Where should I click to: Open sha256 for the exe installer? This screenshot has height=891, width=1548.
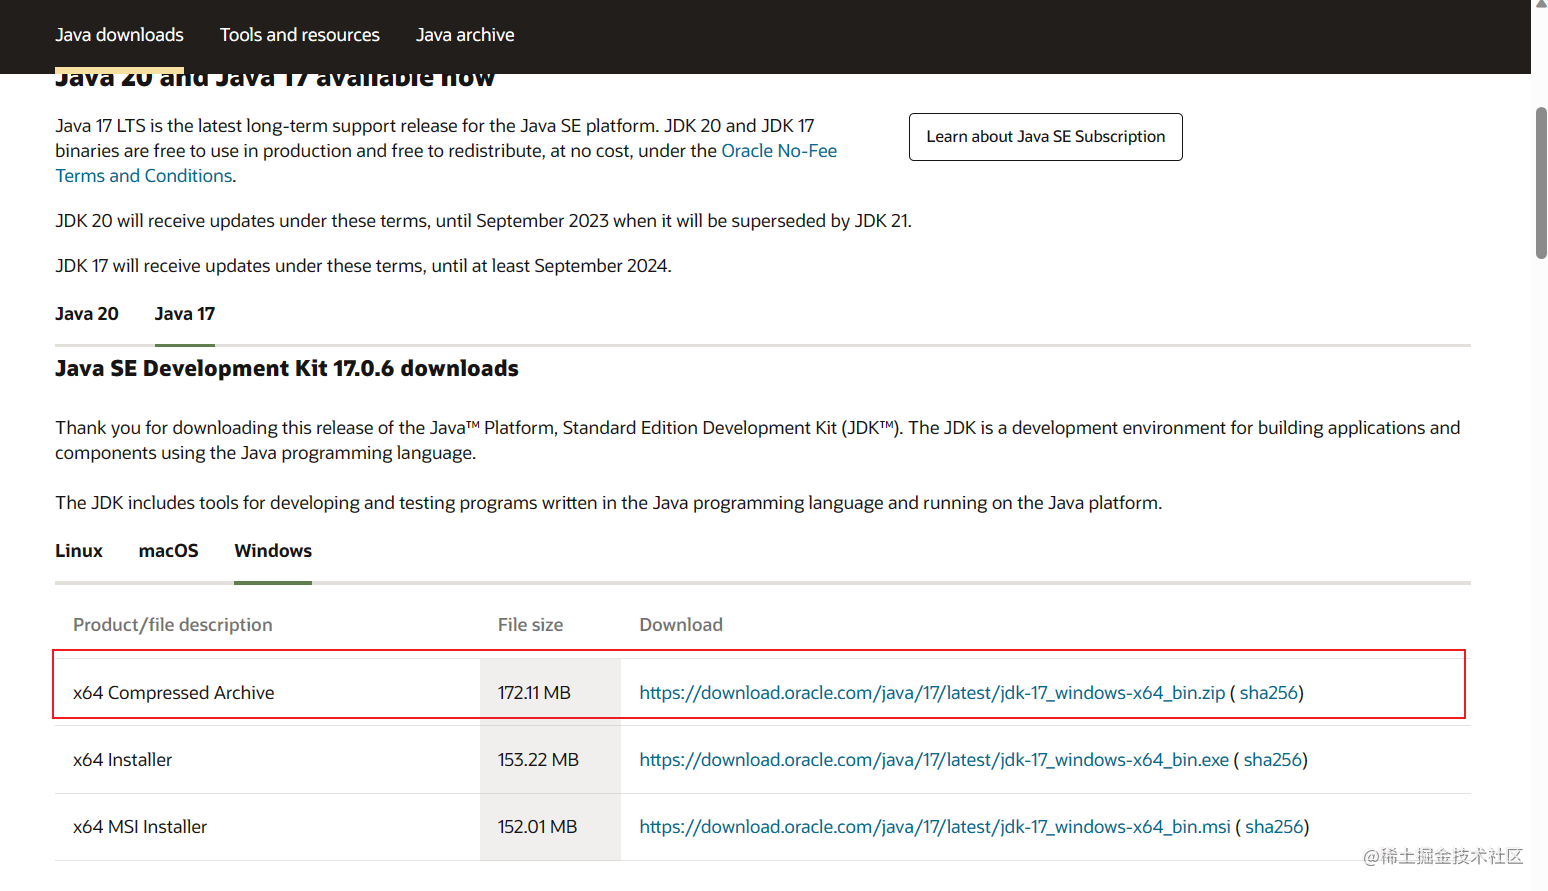(x=1273, y=760)
